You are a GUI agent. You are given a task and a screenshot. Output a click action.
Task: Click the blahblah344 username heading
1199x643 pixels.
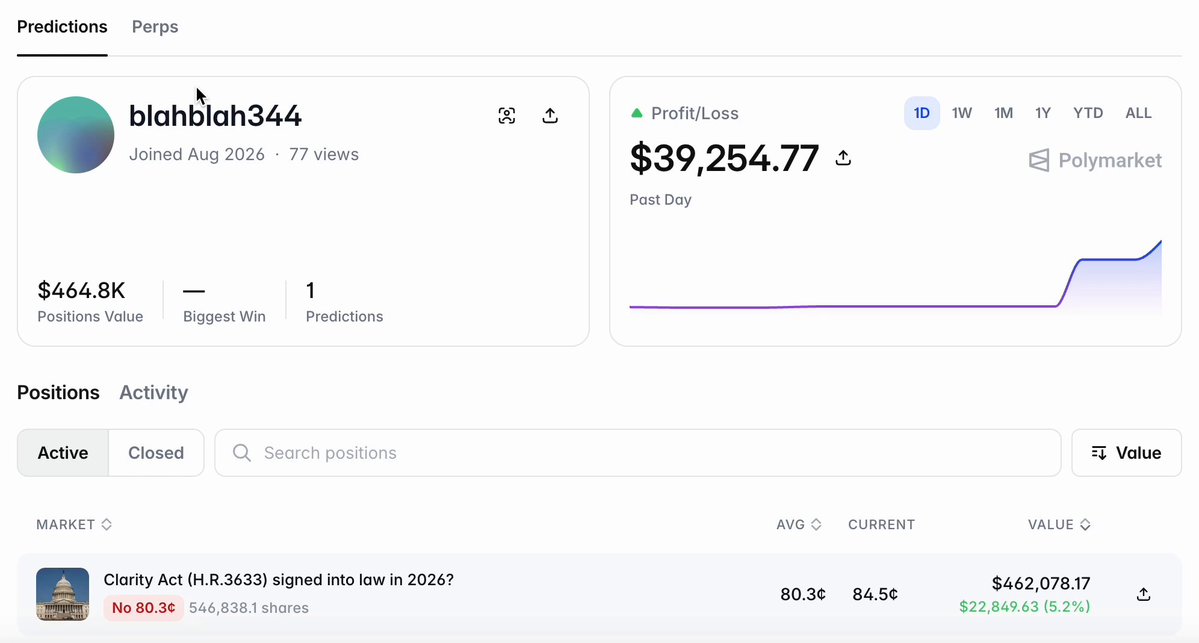tap(215, 116)
